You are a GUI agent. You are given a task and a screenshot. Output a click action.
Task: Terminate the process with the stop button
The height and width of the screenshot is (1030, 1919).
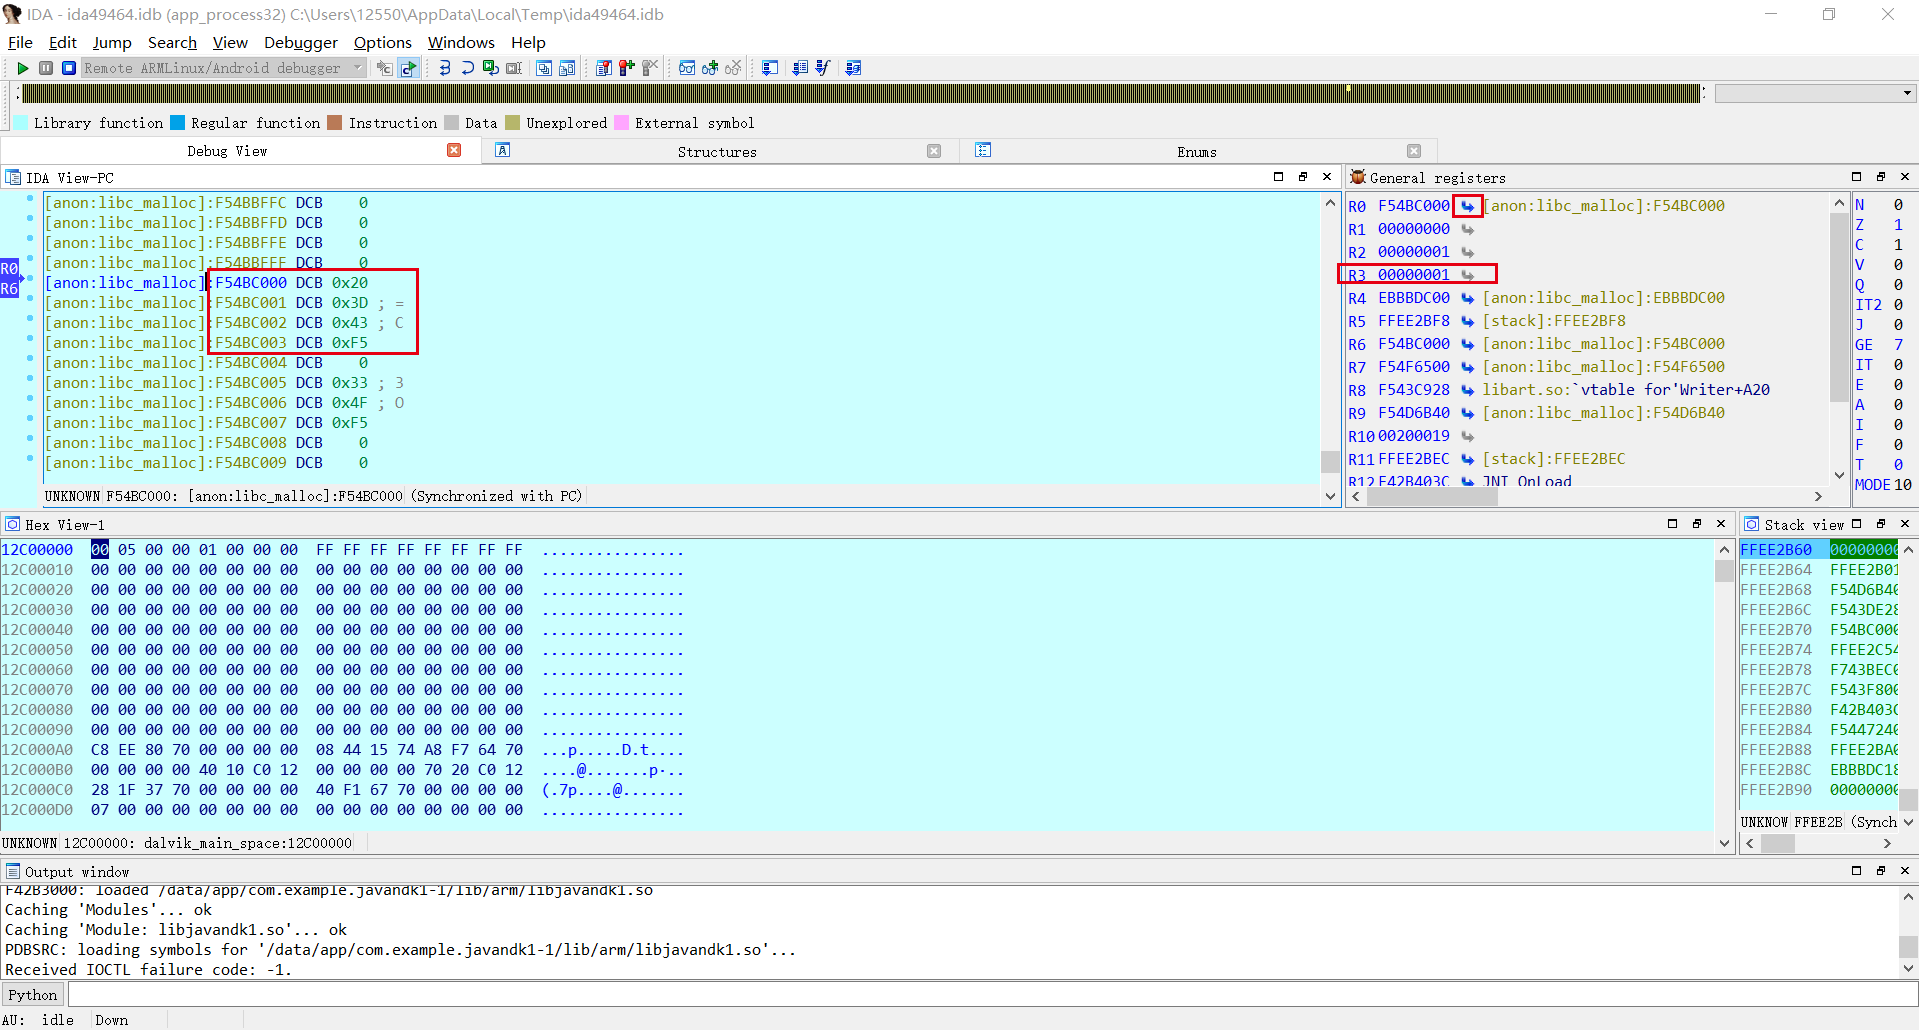click(69, 68)
